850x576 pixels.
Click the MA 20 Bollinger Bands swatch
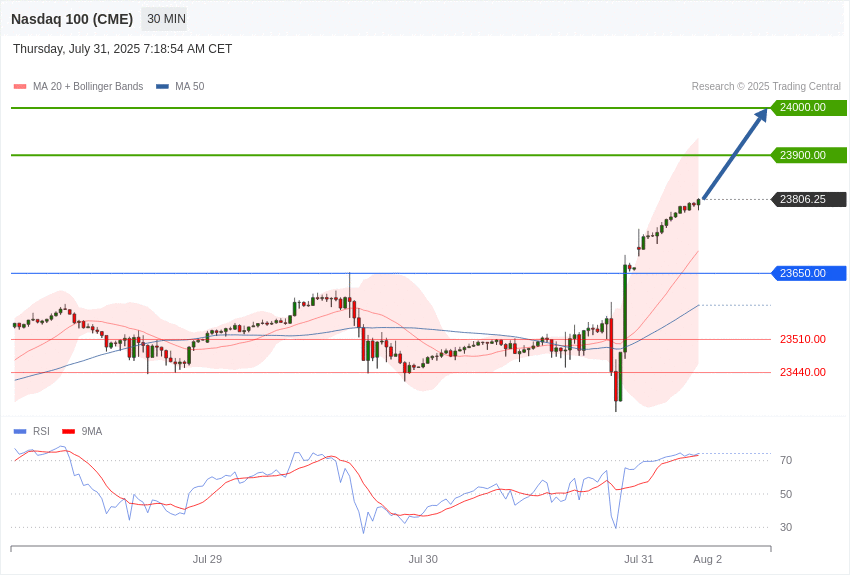pyautogui.click(x=20, y=86)
